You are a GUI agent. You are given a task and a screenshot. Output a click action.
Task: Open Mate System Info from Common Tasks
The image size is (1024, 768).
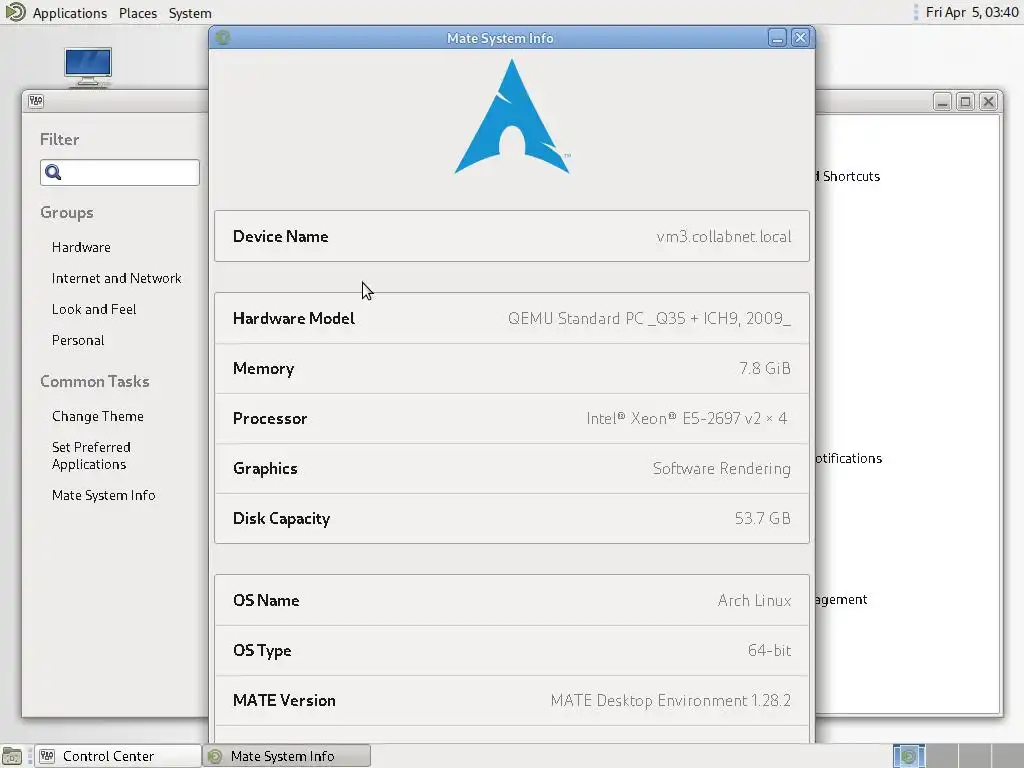(103, 496)
